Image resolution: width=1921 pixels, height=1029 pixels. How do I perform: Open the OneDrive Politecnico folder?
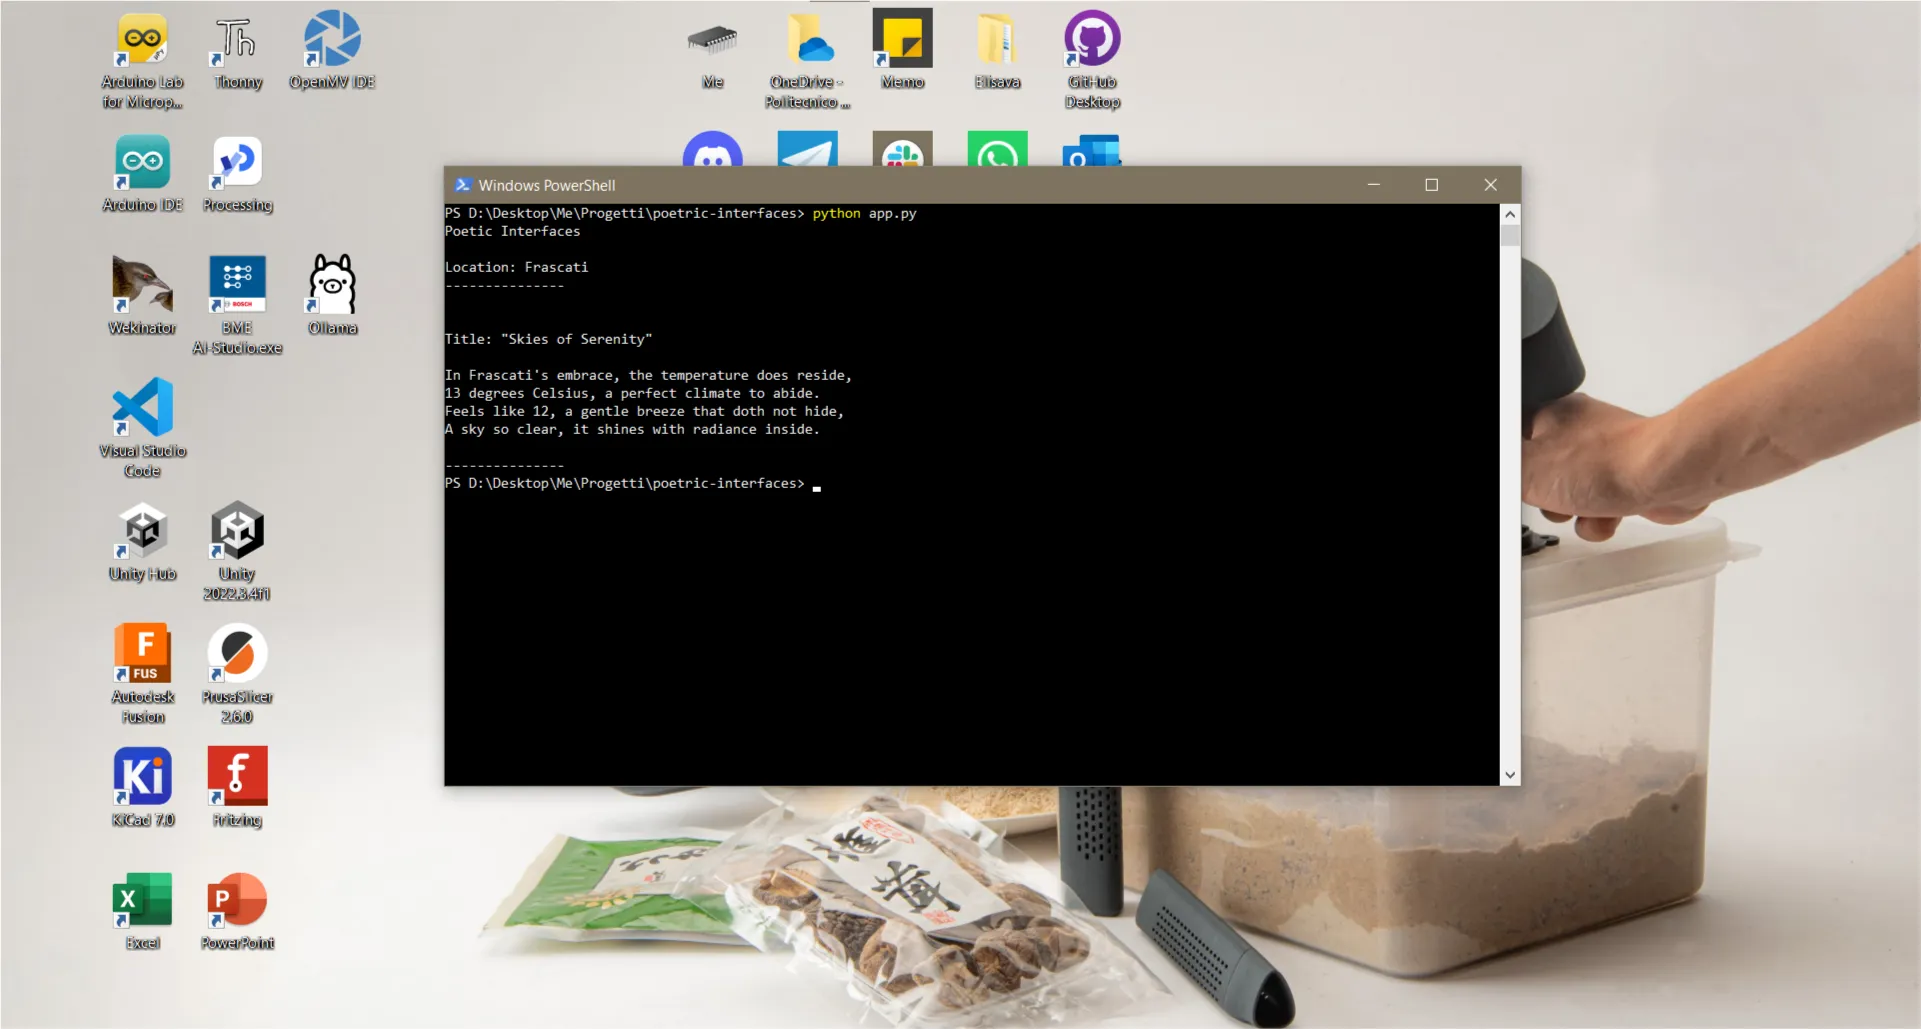click(x=807, y=42)
